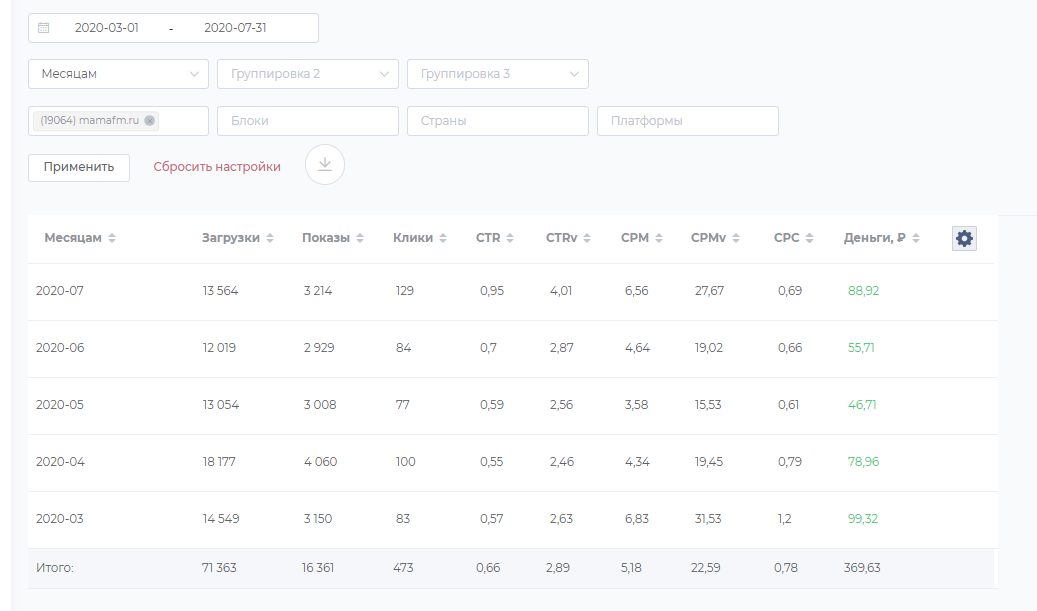Viewport: 1037px width, 611px height.
Task: Open the Месяцам grouping dropdown
Action: [118, 74]
